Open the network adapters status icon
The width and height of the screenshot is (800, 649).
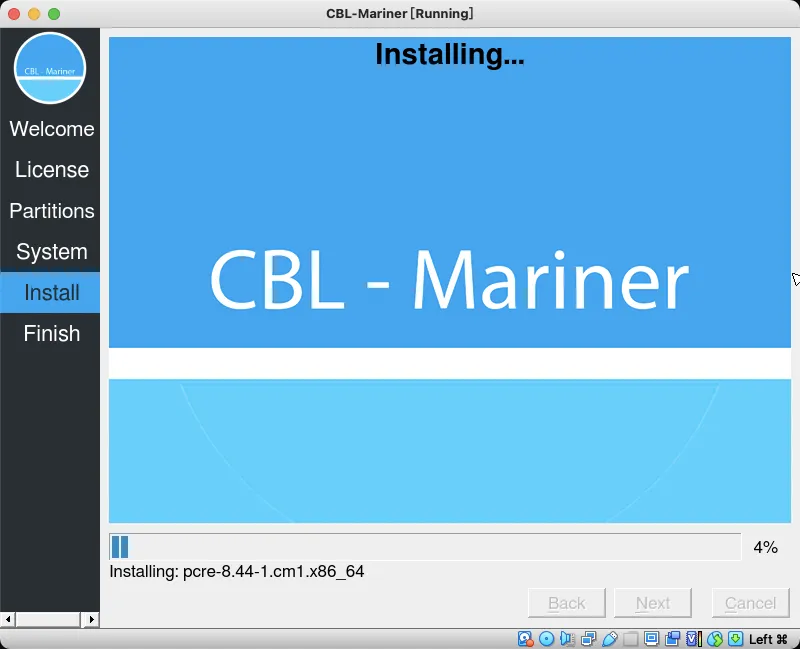tap(588, 638)
